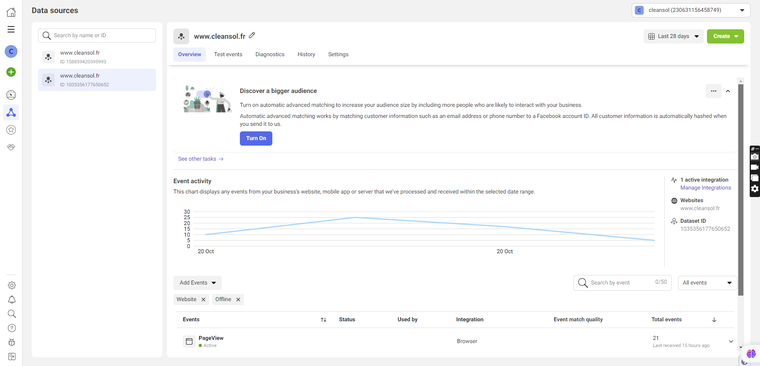Viewport: 760px width, 366px height.
Task: Toggle the sidebar panel icon at bottom
Action: click(12, 356)
